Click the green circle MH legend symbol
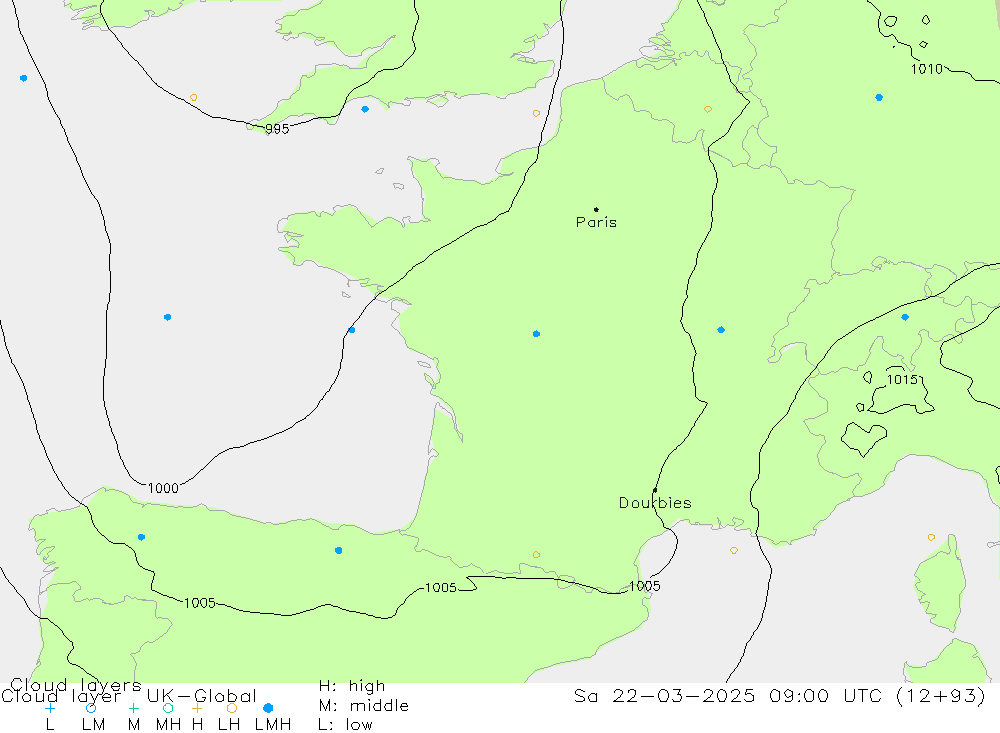The height and width of the screenshot is (733, 1000). pyautogui.click(x=168, y=708)
